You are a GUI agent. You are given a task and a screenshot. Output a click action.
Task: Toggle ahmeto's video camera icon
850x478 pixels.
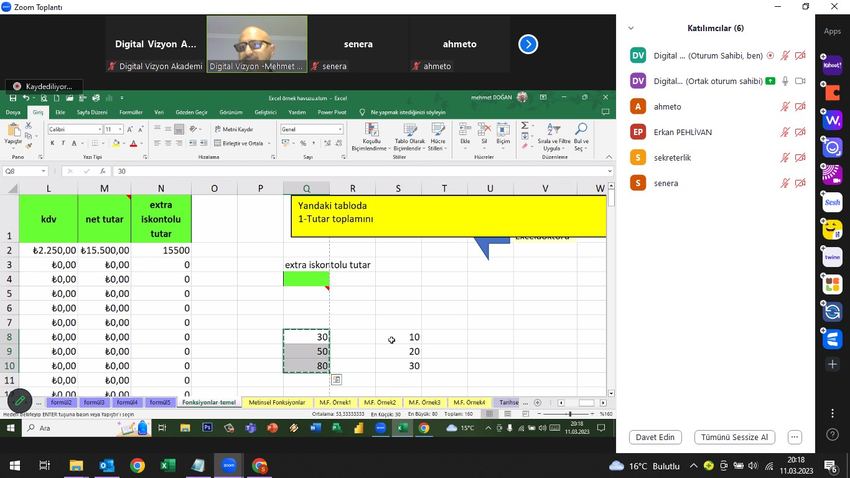[800, 107]
